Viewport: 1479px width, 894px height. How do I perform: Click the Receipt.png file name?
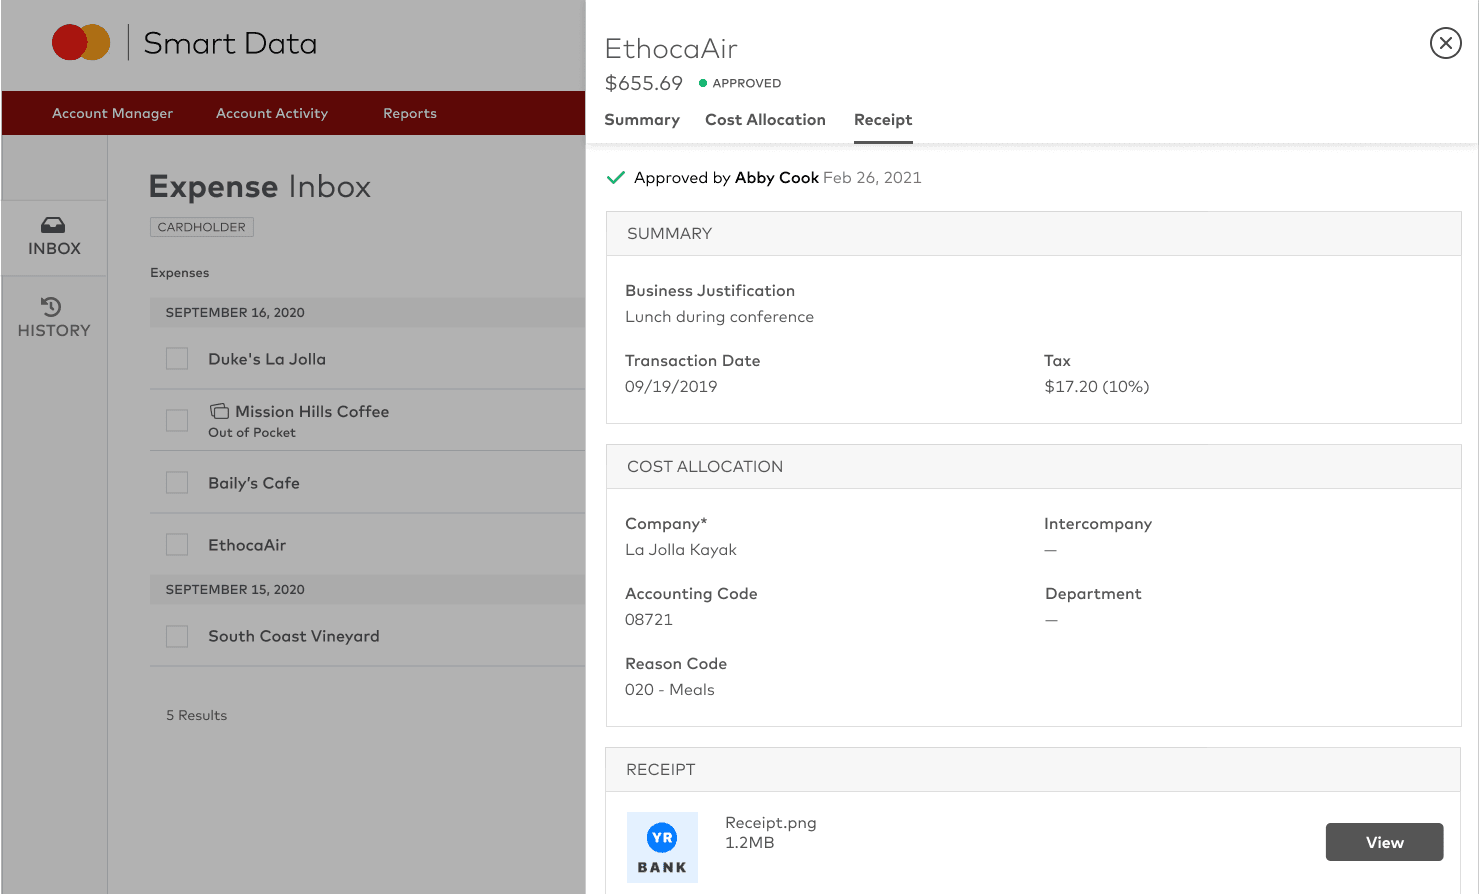771,823
